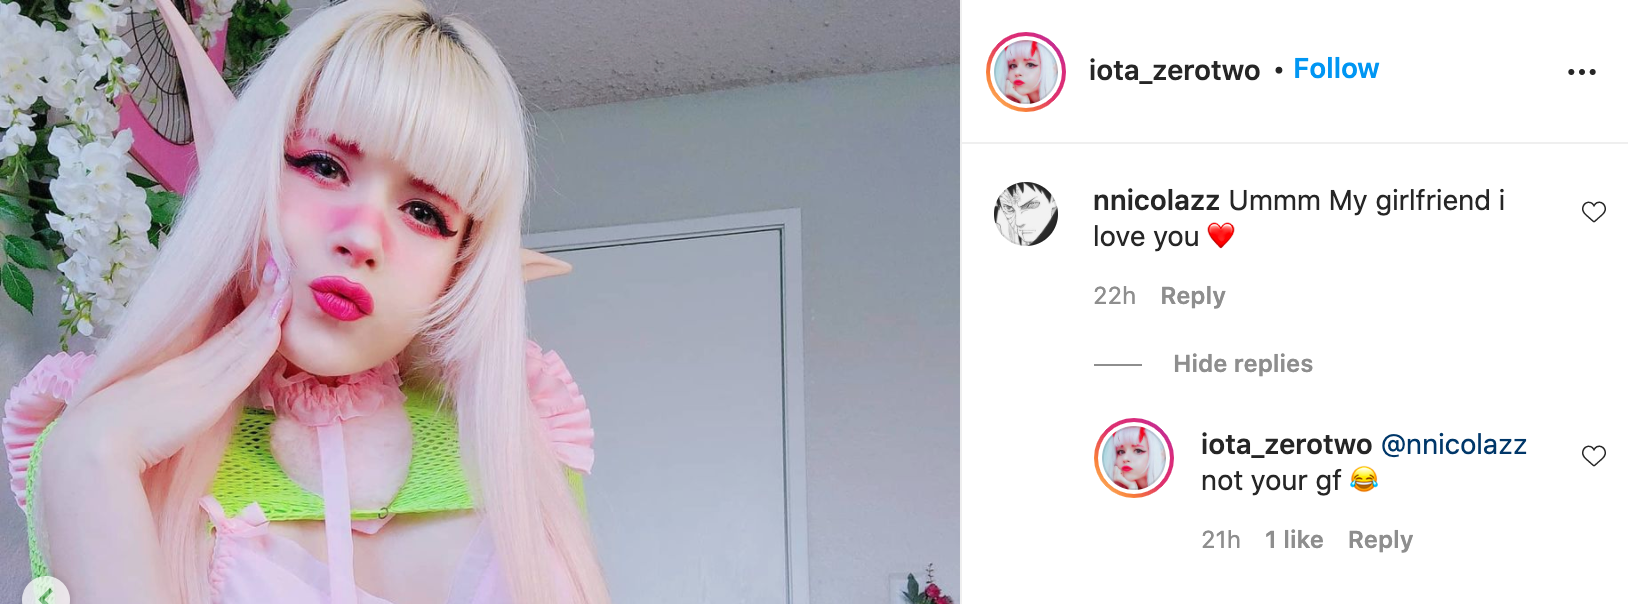Open iota_zerotwo username in the reply
Image resolution: width=1628 pixels, height=604 pixels.
point(1286,444)
